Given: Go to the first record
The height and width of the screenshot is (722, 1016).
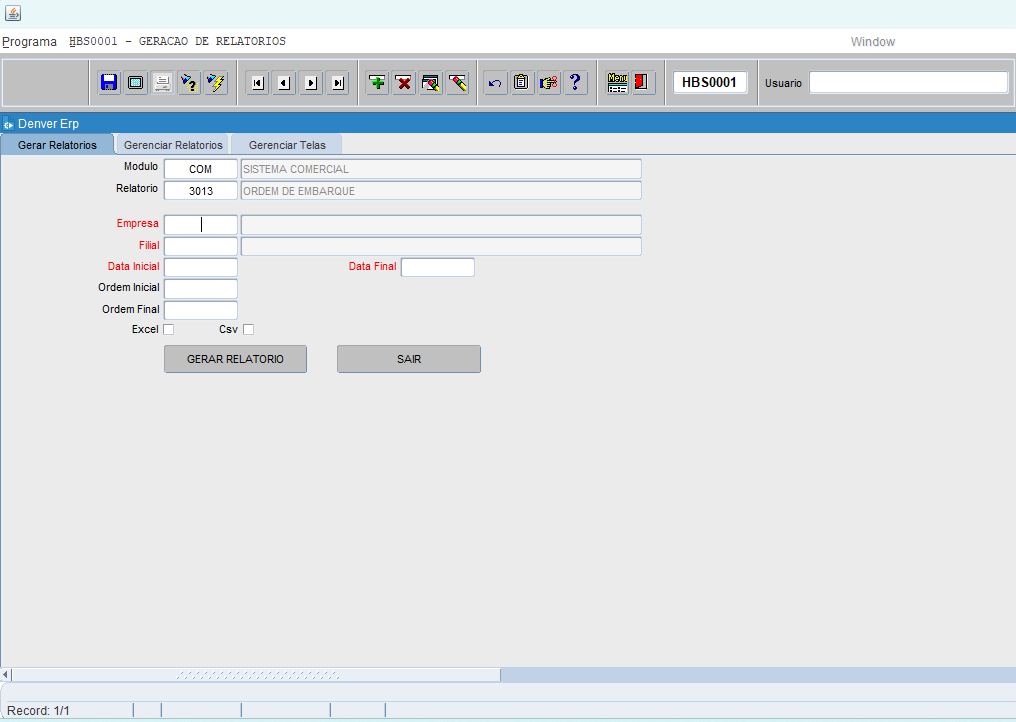Looking at the screenshot, I should pos(258,83).
